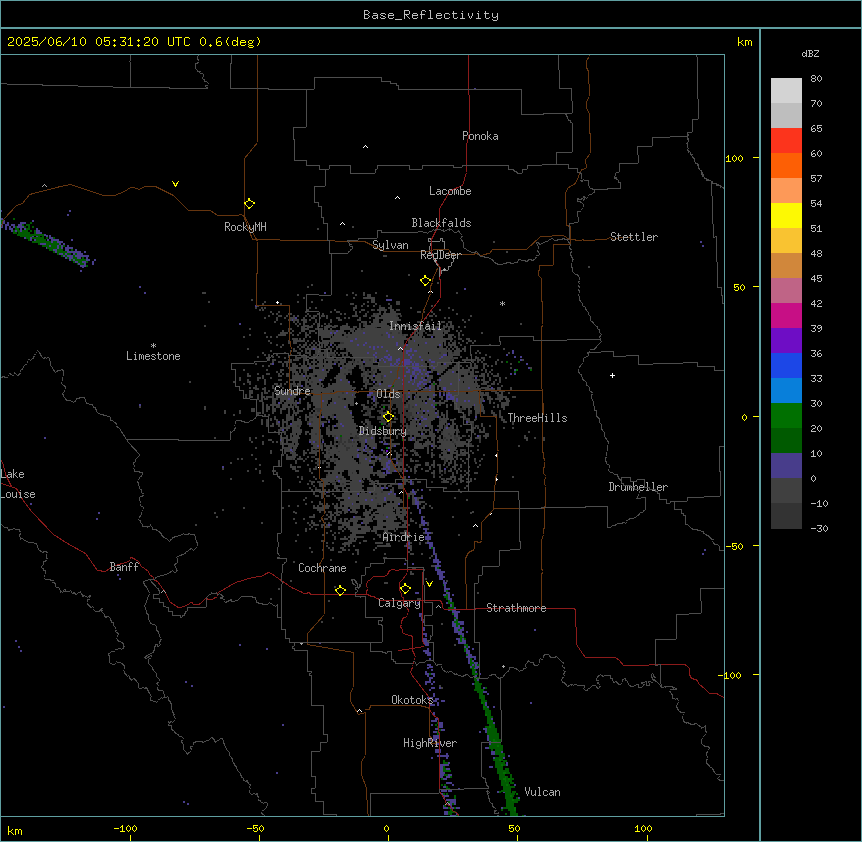Select the light gray 70-80 dBZ legend swatch

[x=786, y=91]
